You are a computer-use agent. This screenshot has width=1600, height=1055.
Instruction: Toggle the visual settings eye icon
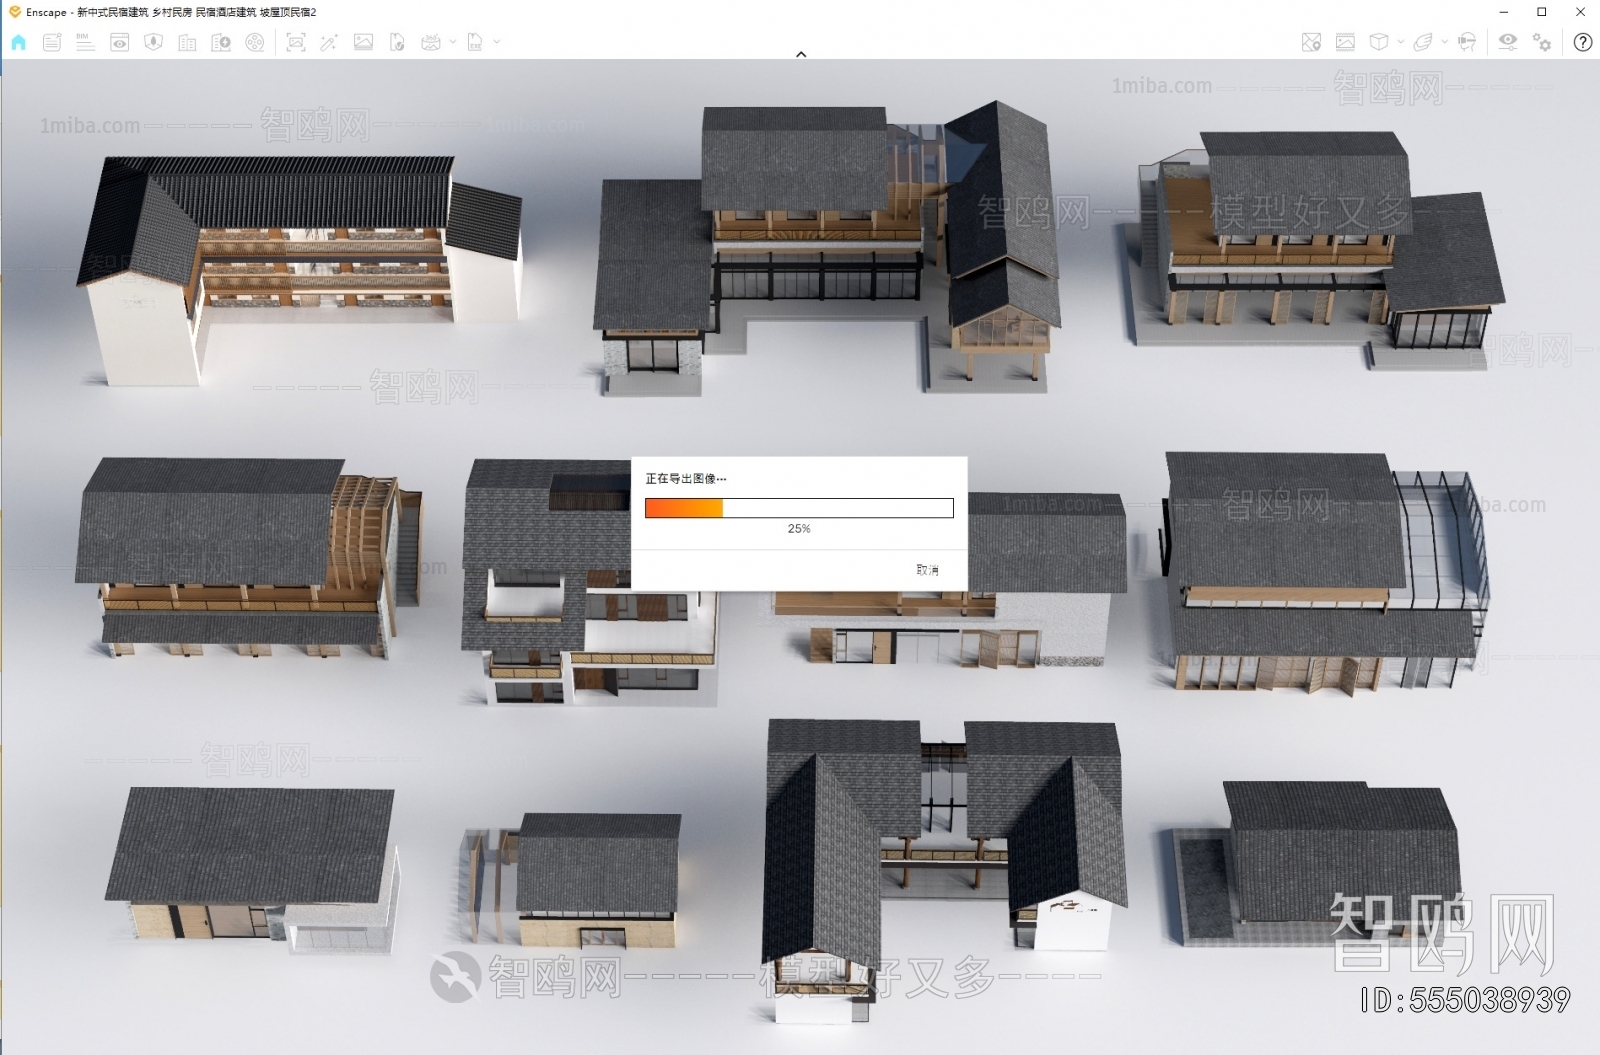coord(1507,42)
